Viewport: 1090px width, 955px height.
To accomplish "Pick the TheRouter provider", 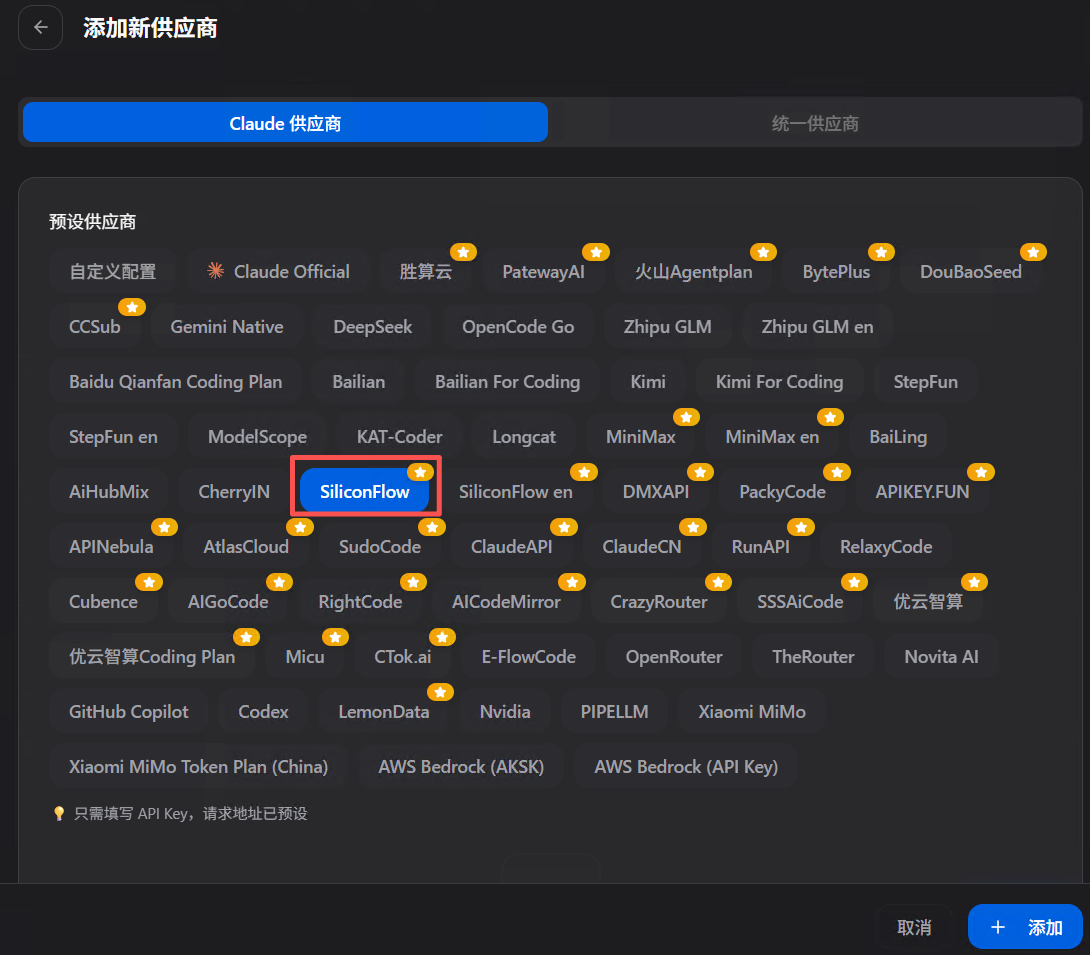I will [x=813, y=655].
